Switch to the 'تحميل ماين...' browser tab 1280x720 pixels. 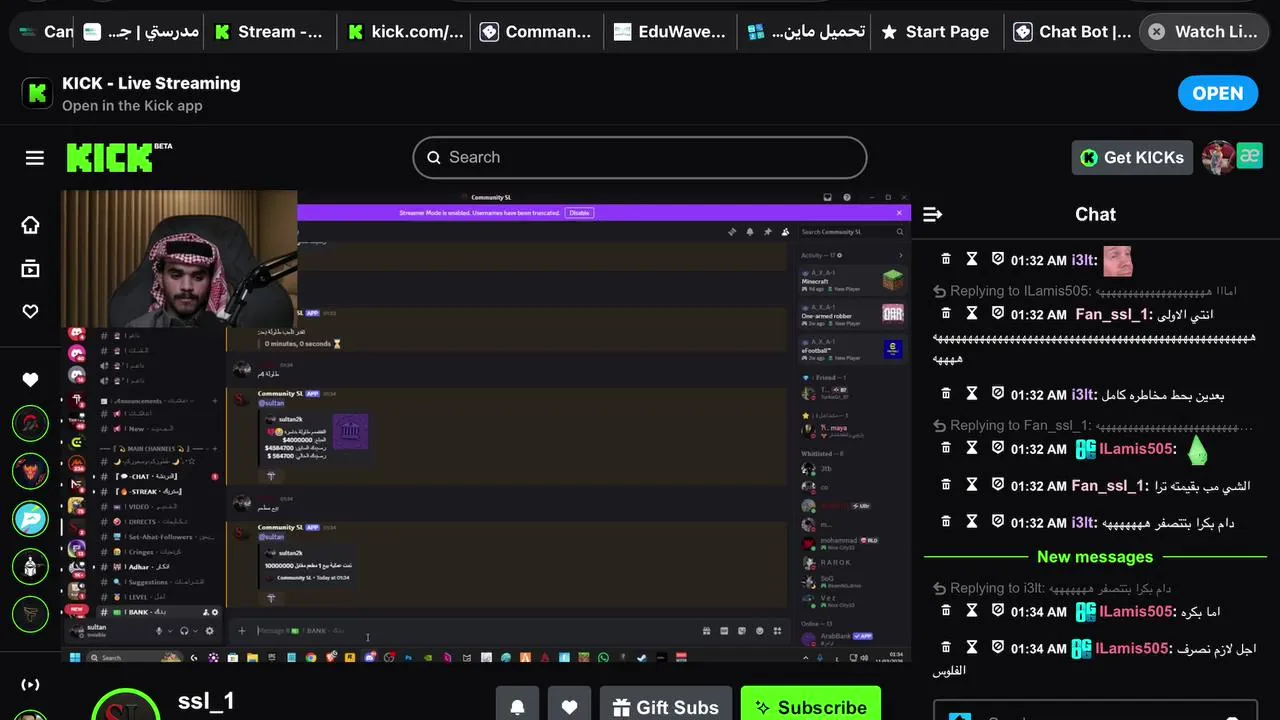(805, 32)
